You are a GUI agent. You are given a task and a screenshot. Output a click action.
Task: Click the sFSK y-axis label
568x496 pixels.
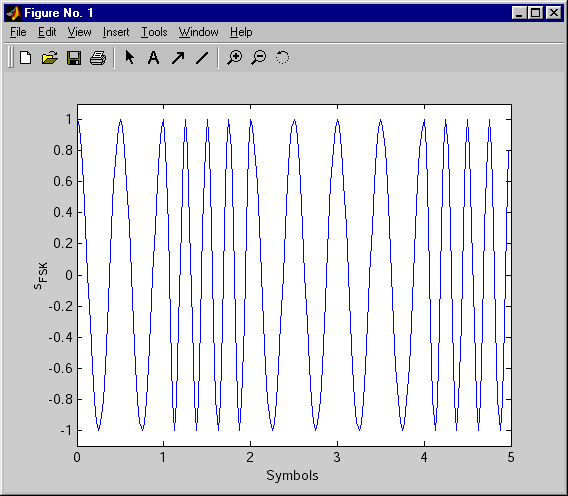[x=41, y=276]
